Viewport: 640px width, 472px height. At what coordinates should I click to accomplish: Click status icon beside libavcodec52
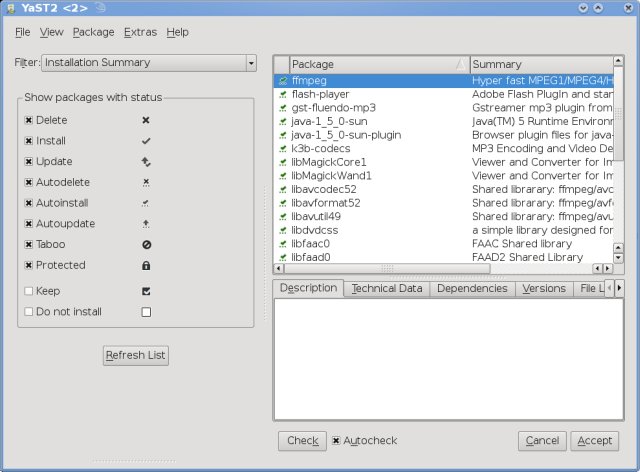(282, 190)
